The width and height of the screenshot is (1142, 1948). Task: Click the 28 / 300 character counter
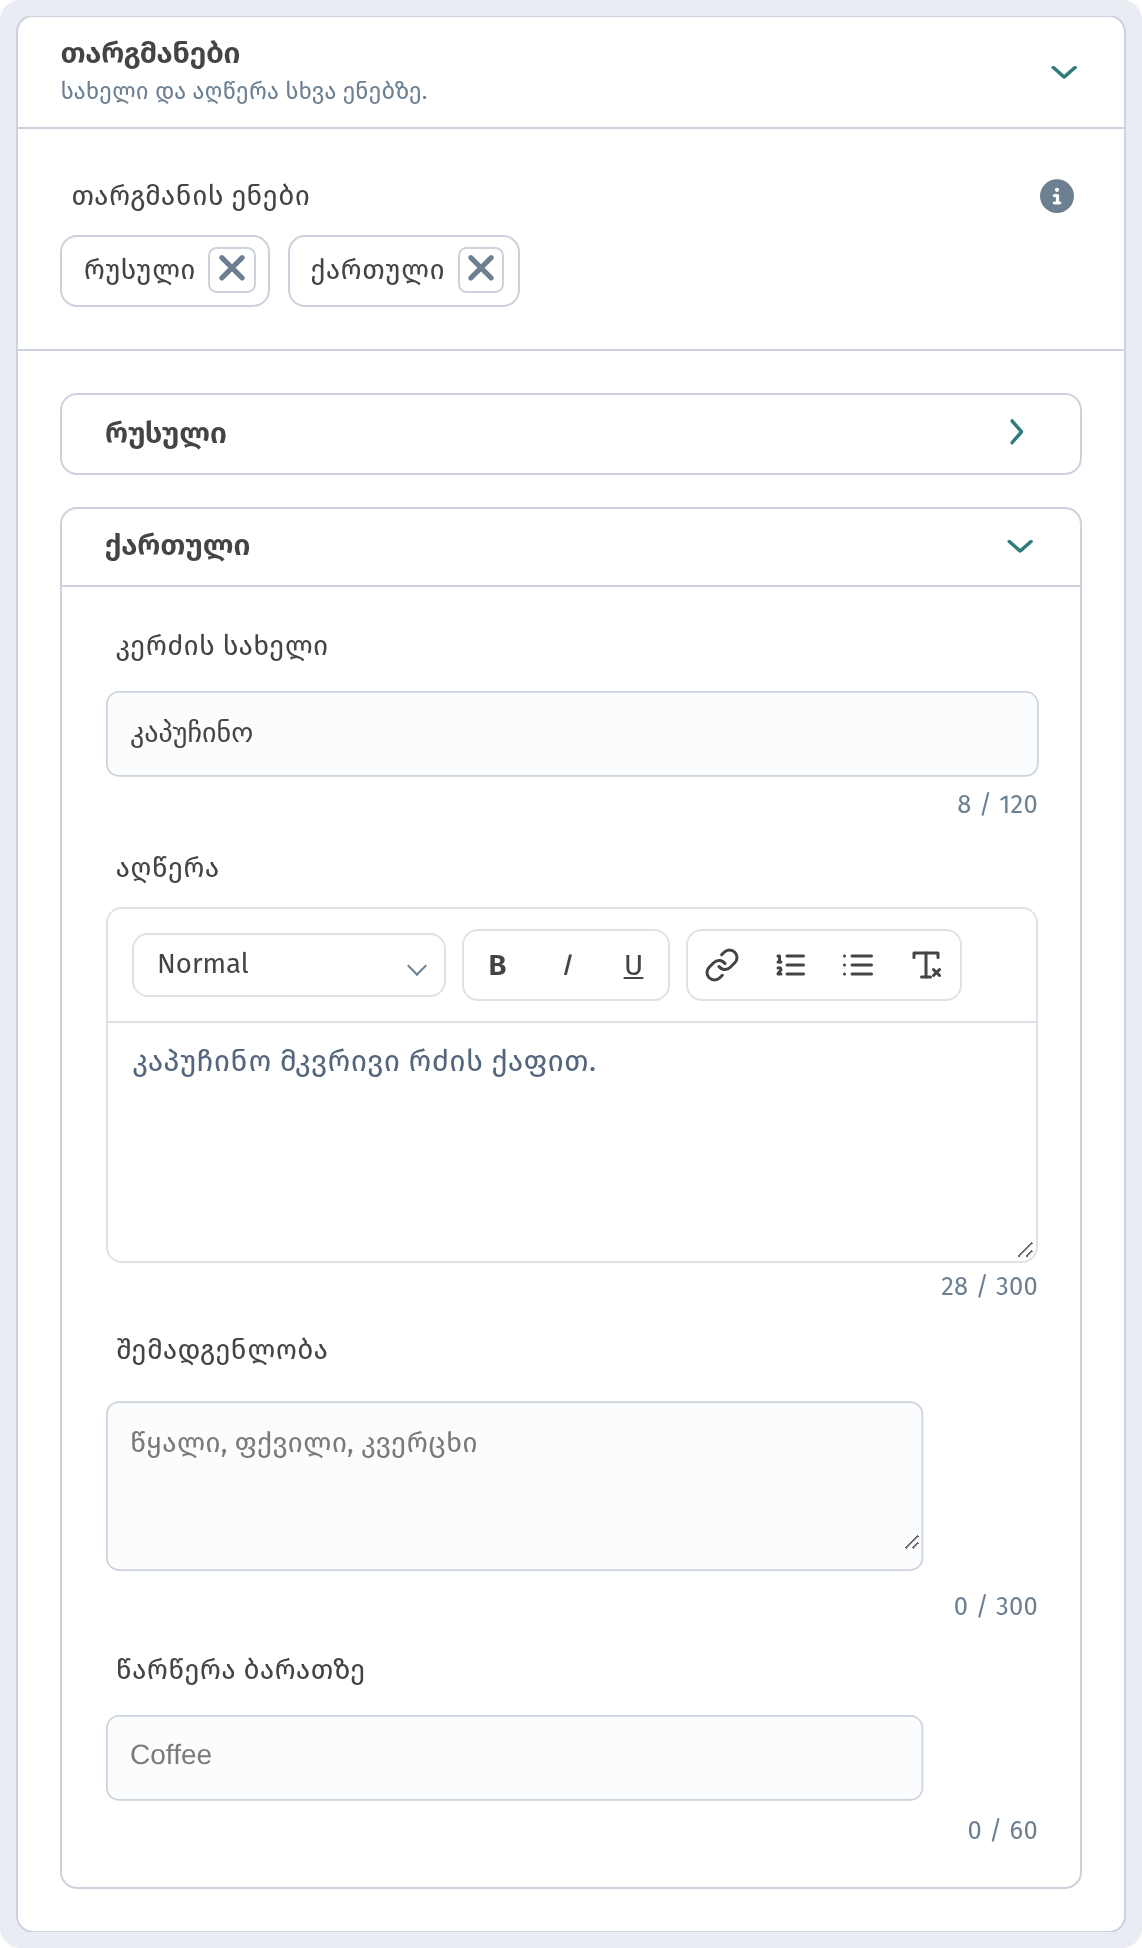(989, 1287)
